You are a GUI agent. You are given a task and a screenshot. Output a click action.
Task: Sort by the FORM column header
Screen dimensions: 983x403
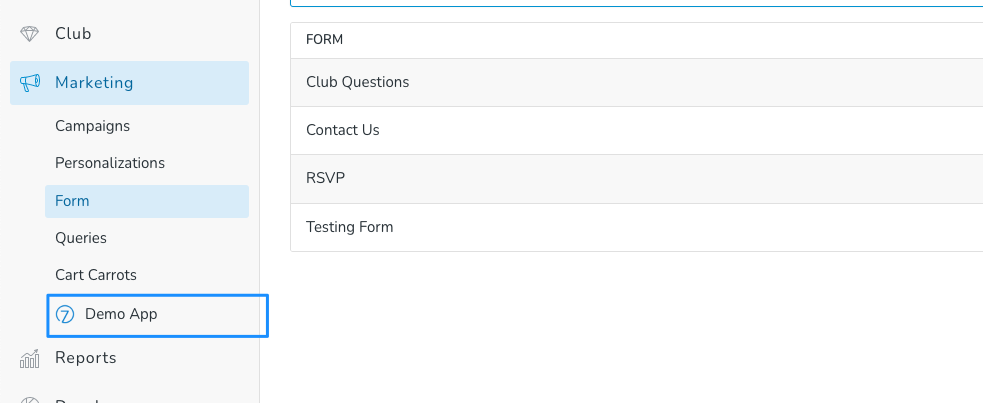(x=324, y=40)
